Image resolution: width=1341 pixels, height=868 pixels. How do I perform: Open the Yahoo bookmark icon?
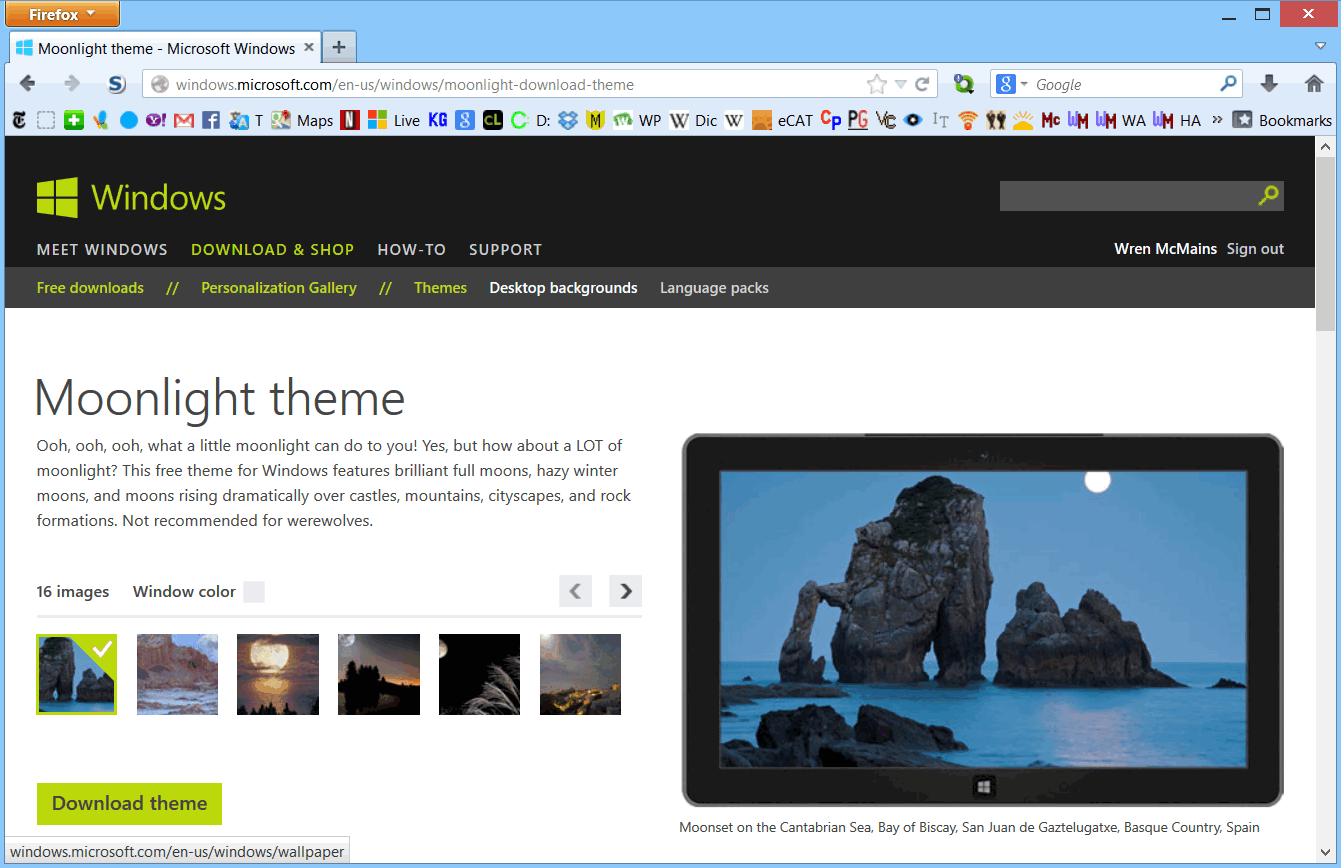point(156,120)
